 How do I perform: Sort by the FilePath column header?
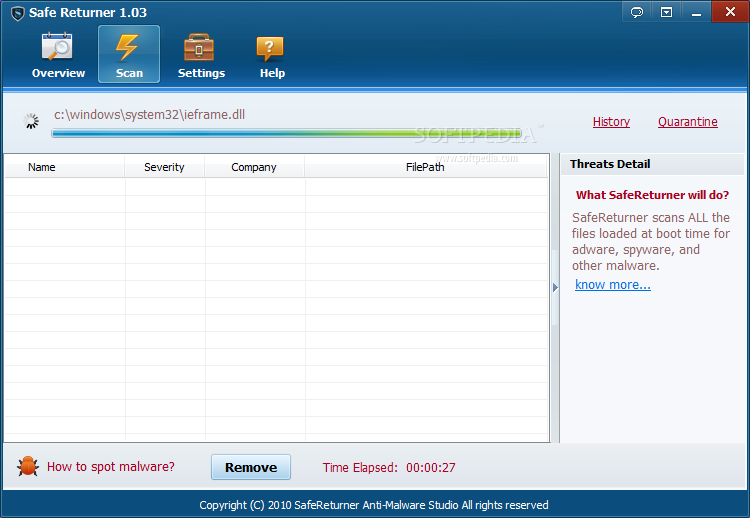pyautogui.click(x=426, y=167)
